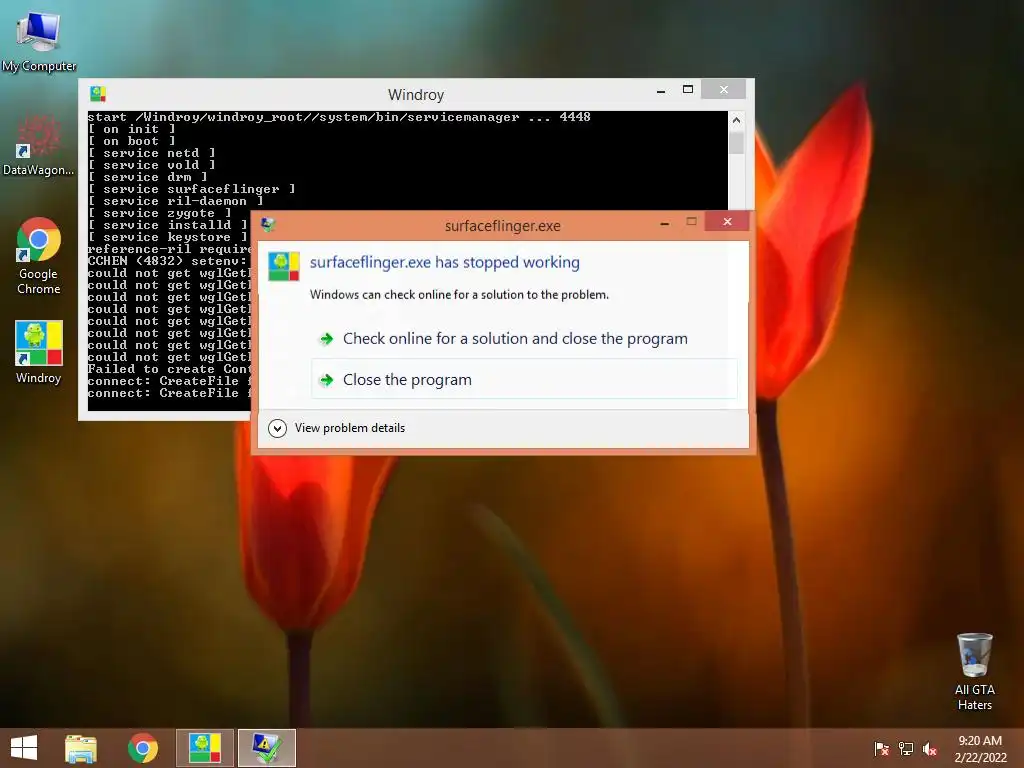Click the console line starting 'start /Windroy/windroy_root'

click(339, 117)
